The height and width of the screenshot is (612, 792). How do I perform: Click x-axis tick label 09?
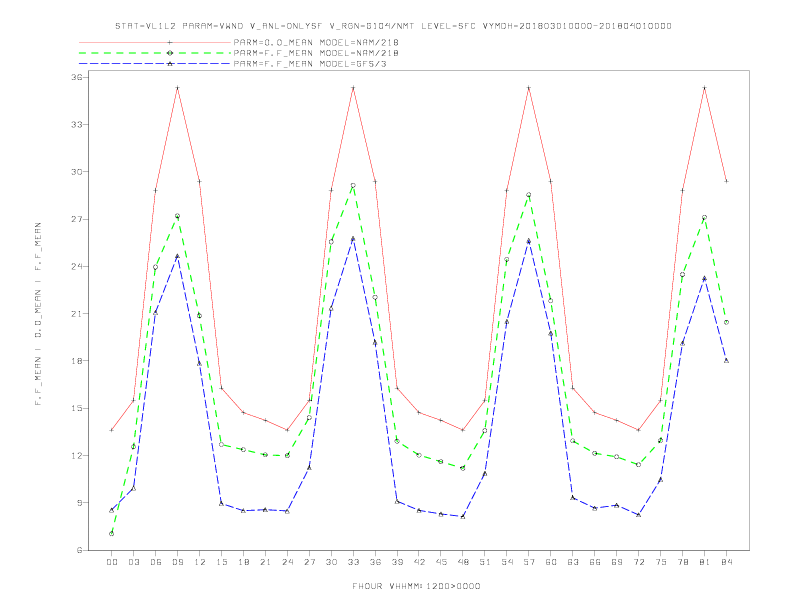pyautogui.click(x=177, y=562)
